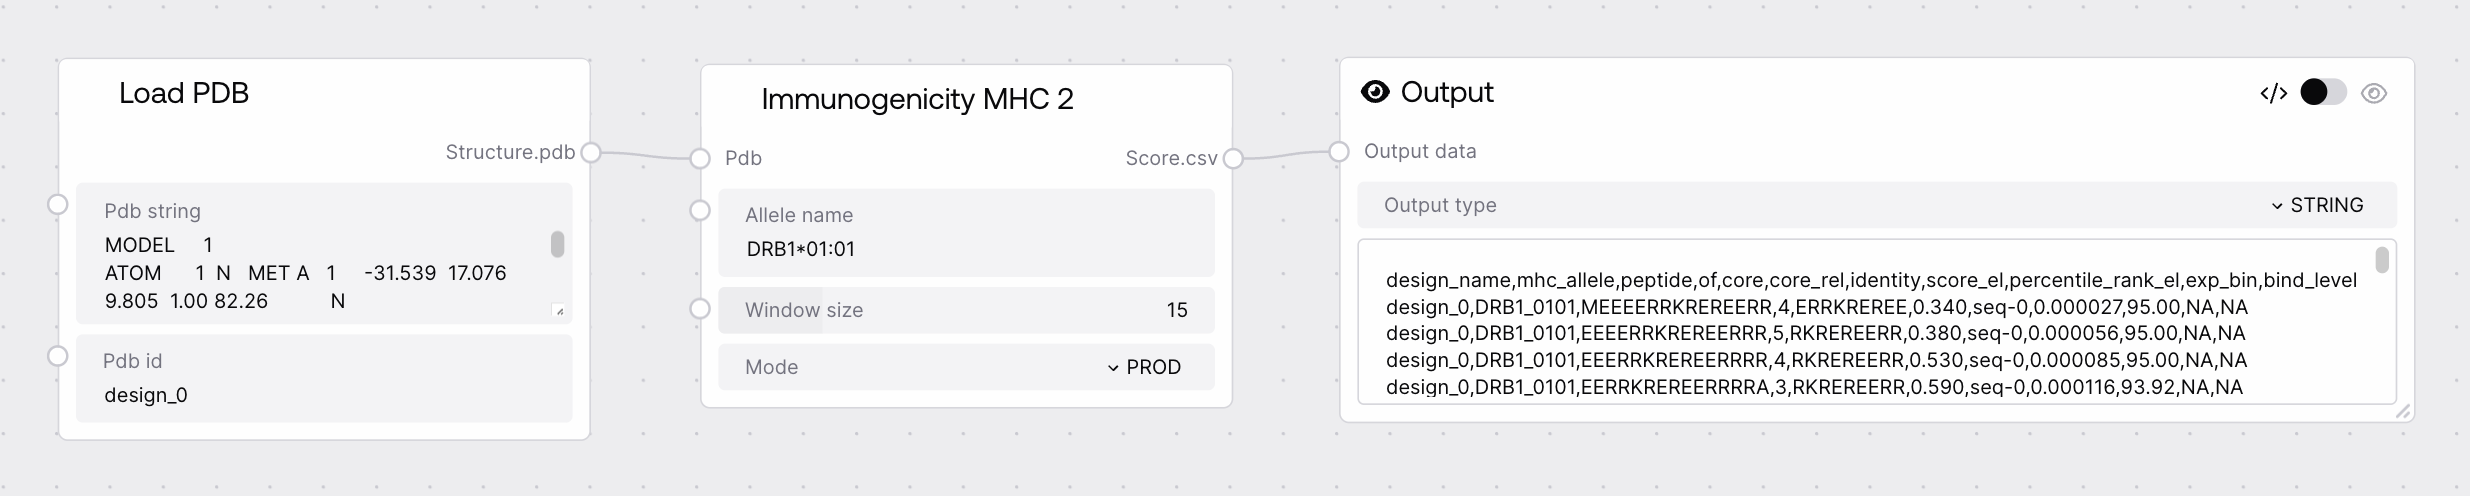Open the Mode PROD dropdown
The height and width of the screenshot is (496, 2470).
coord(1144,367)
